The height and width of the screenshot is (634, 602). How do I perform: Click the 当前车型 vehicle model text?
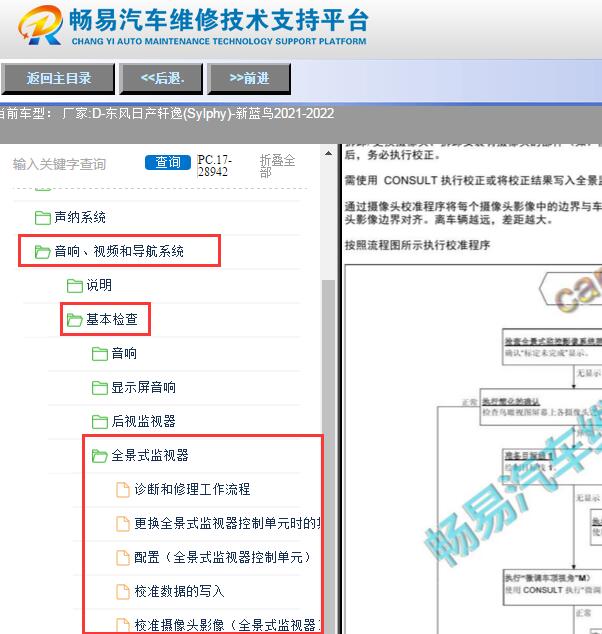167,113
